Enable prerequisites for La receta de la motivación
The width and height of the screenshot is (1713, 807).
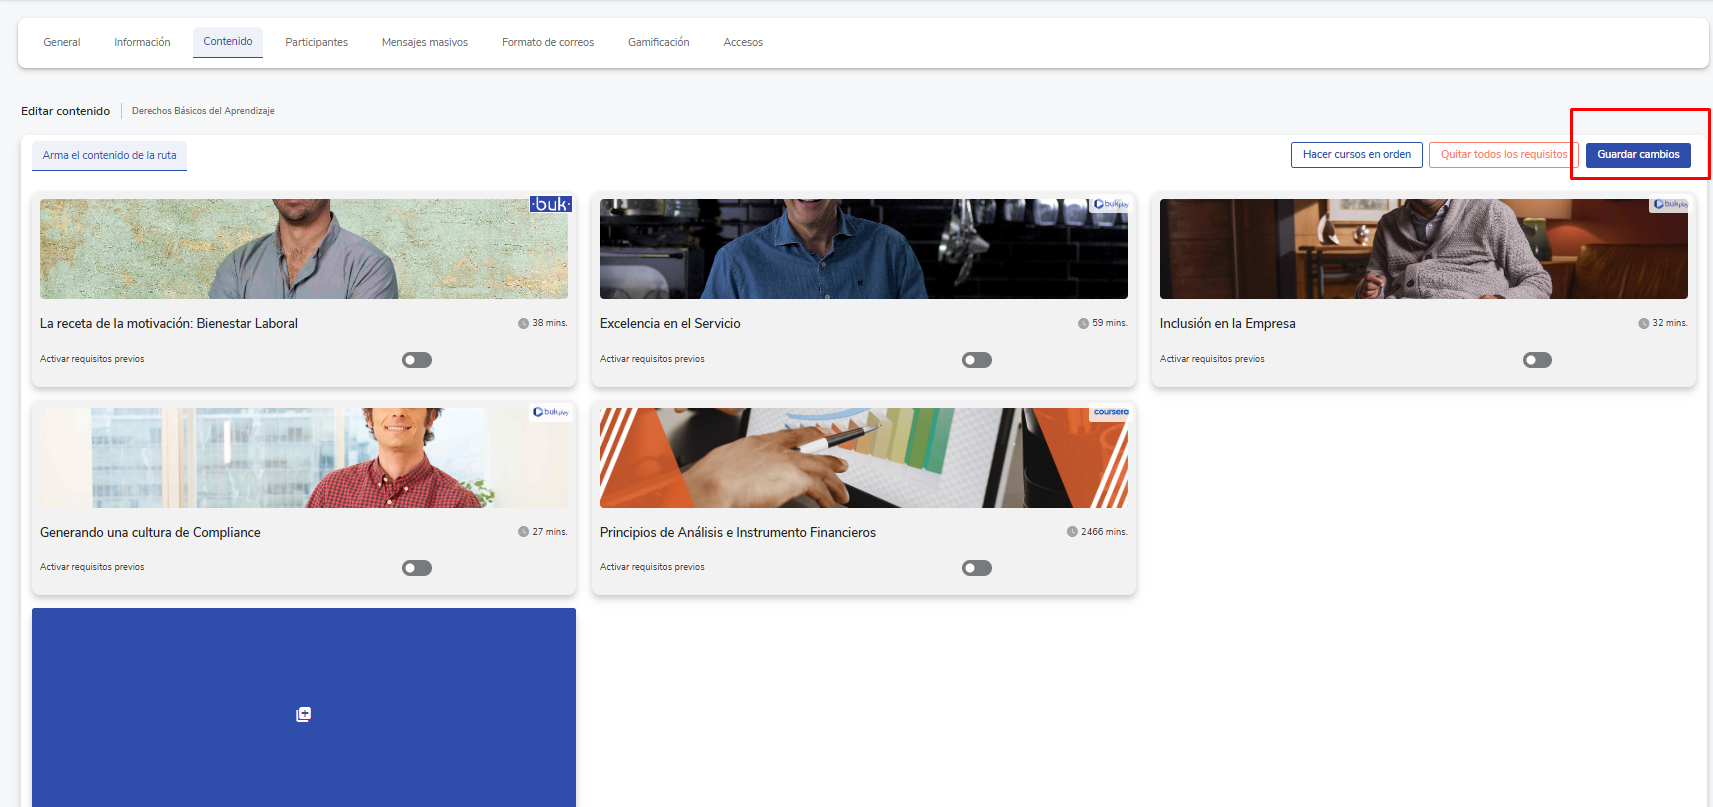(x=417, y=360)
